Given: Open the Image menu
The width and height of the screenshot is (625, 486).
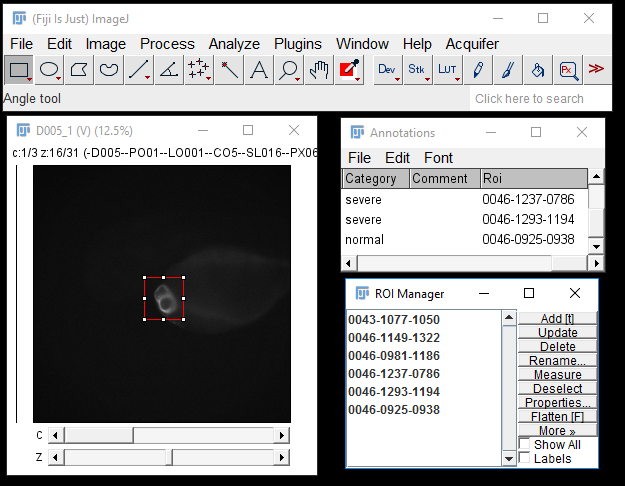Looking at the screenshot, I should click(106, 44).
